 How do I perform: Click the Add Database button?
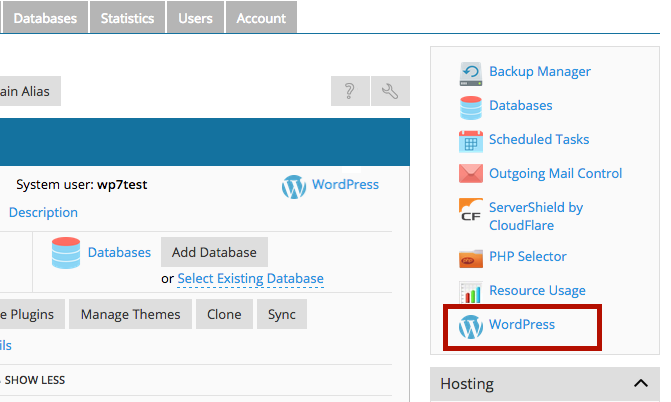[x=214, y=252]
